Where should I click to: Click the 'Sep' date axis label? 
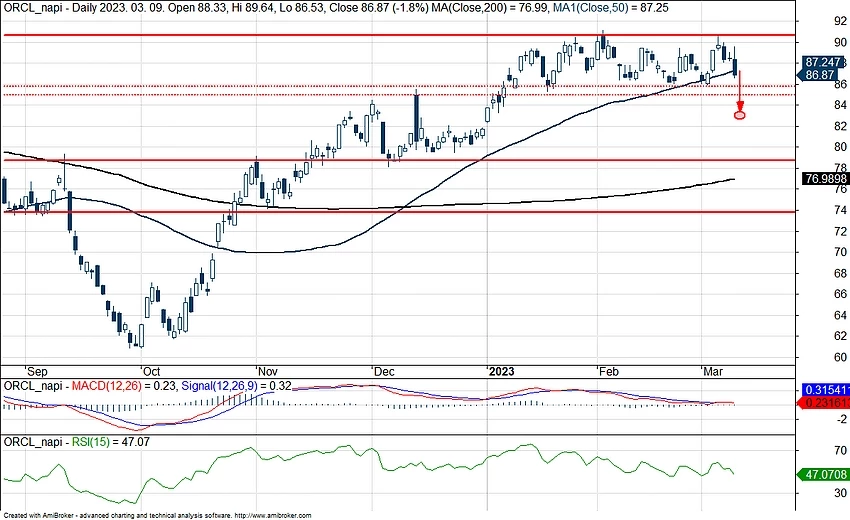(x=37, y=371)
